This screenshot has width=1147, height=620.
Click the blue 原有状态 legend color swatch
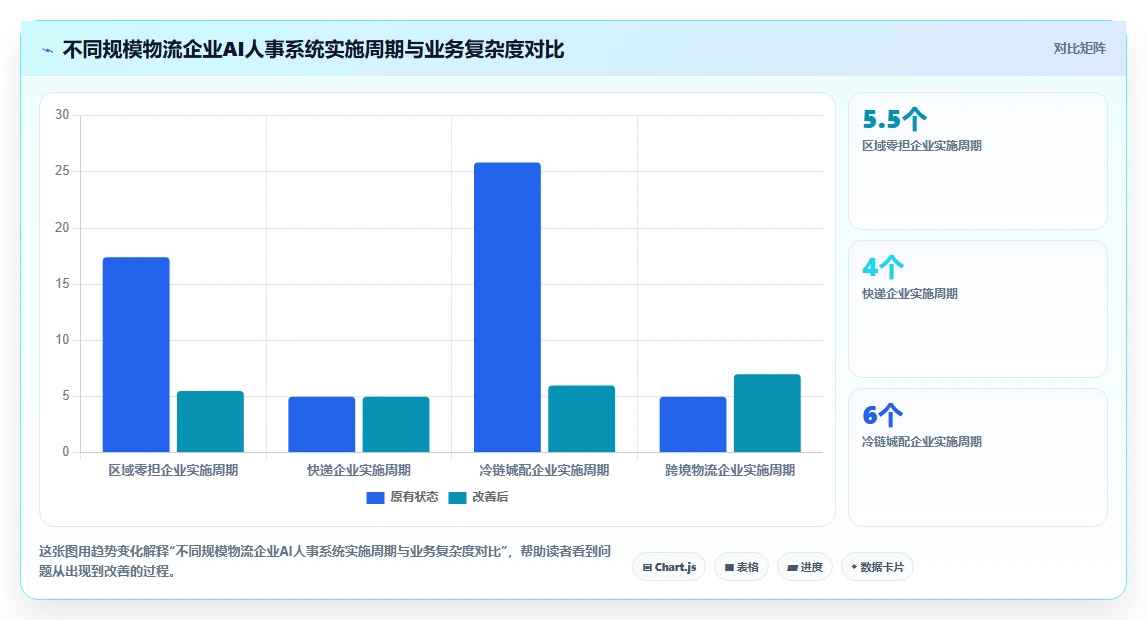(x=375, y=498)
